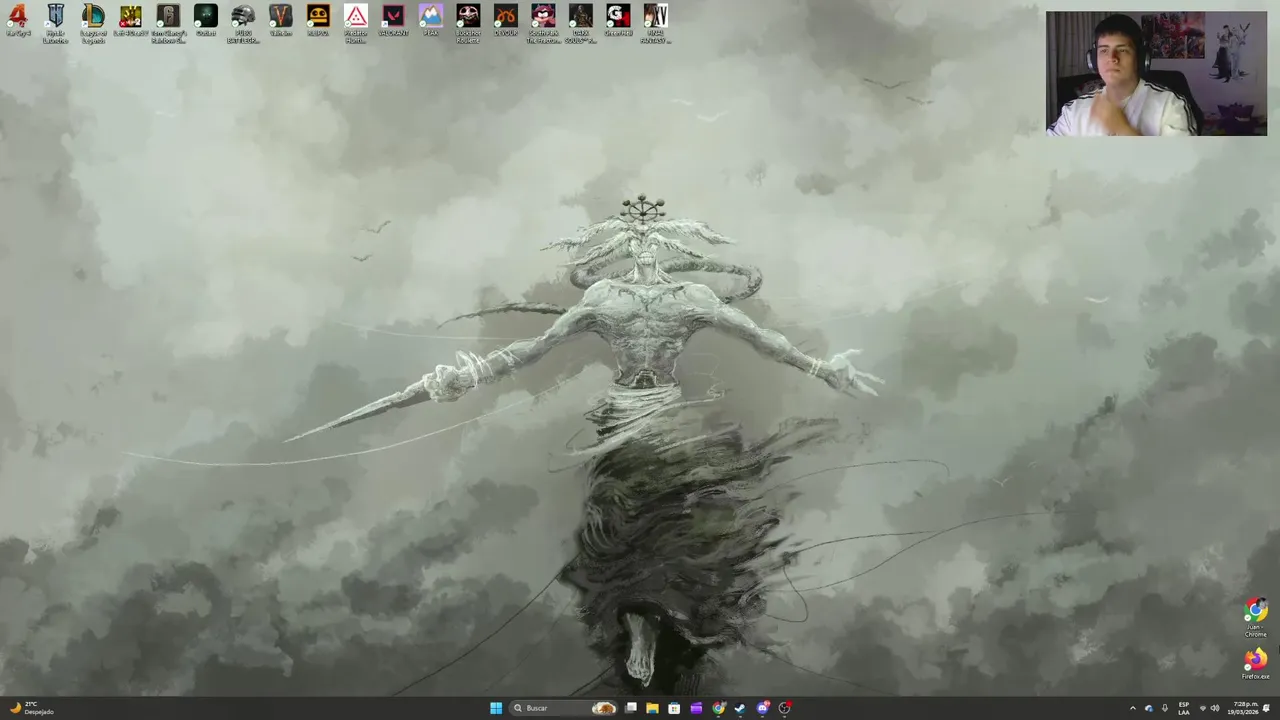This screenshot has height=720, width=1280.
Task: Open the speaker volume tray icon
Action: coord(1215,708)
